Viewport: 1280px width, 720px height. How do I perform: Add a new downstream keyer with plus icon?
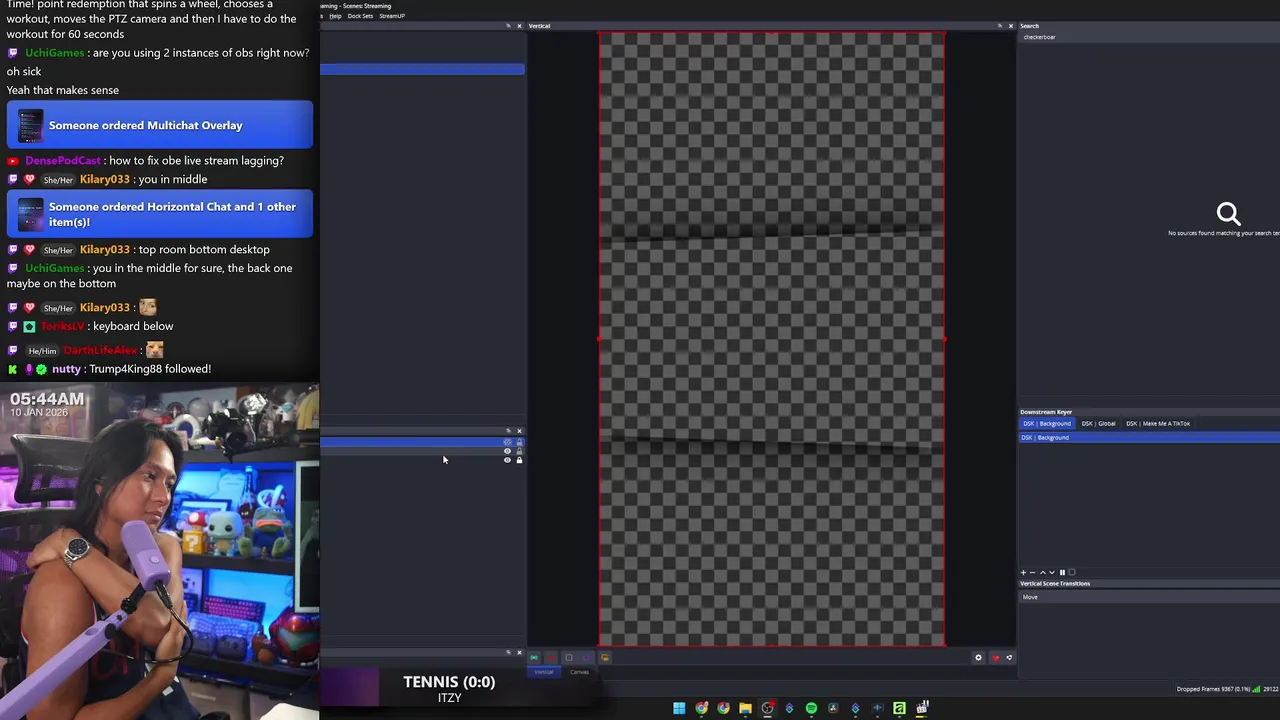1023,573
